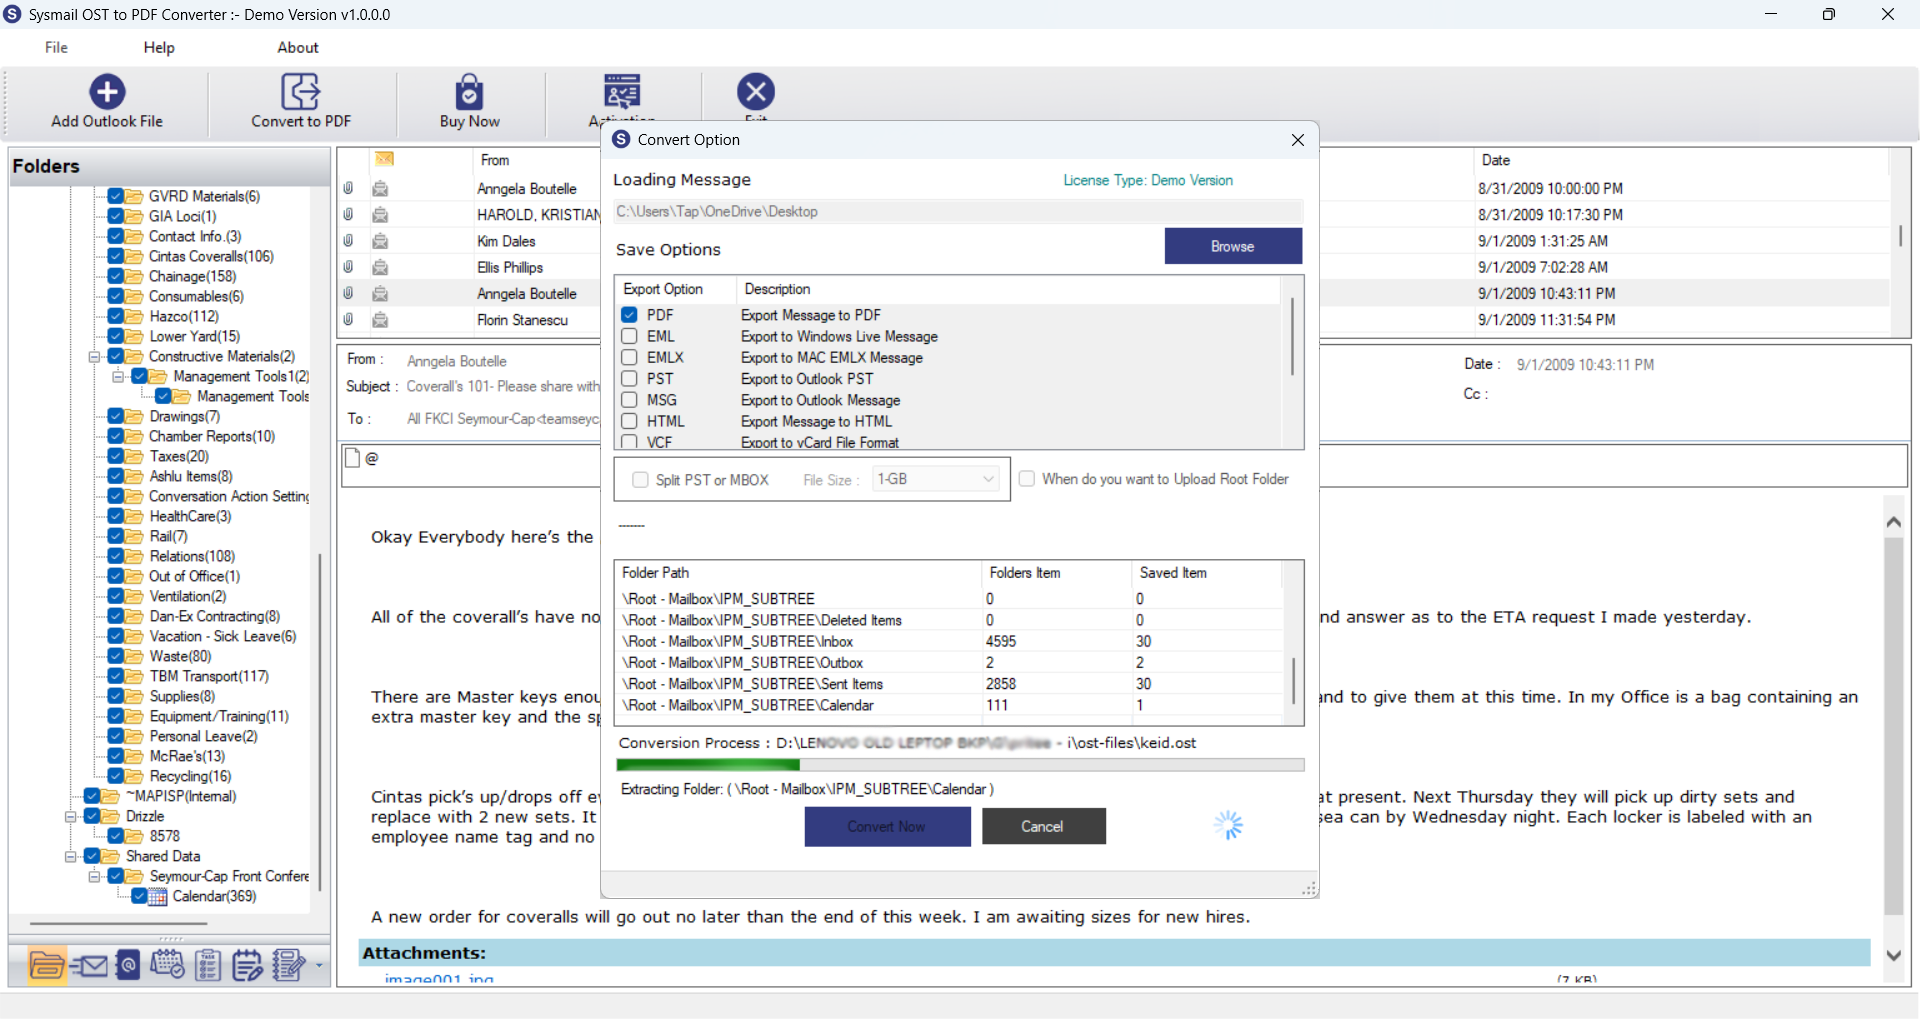Click the message body scroll down arrow
The image size is (1920, 1020).
tap(1893, 955)
